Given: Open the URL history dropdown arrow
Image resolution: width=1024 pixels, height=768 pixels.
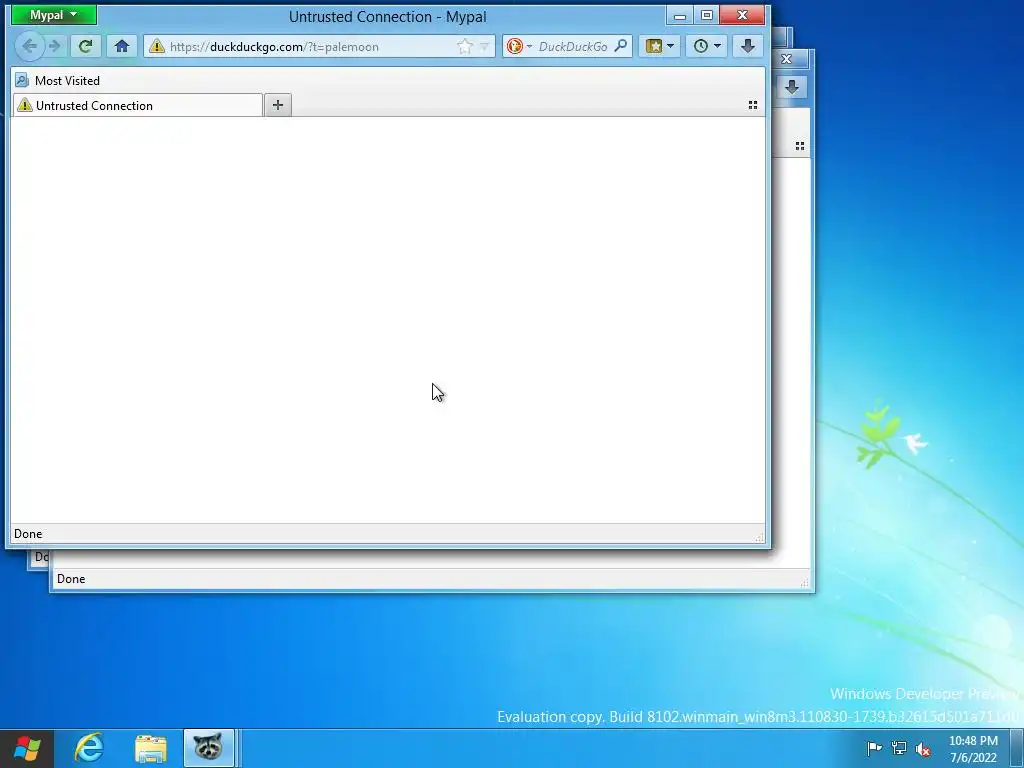Looking at the screenshot, I should coord(485,46).
